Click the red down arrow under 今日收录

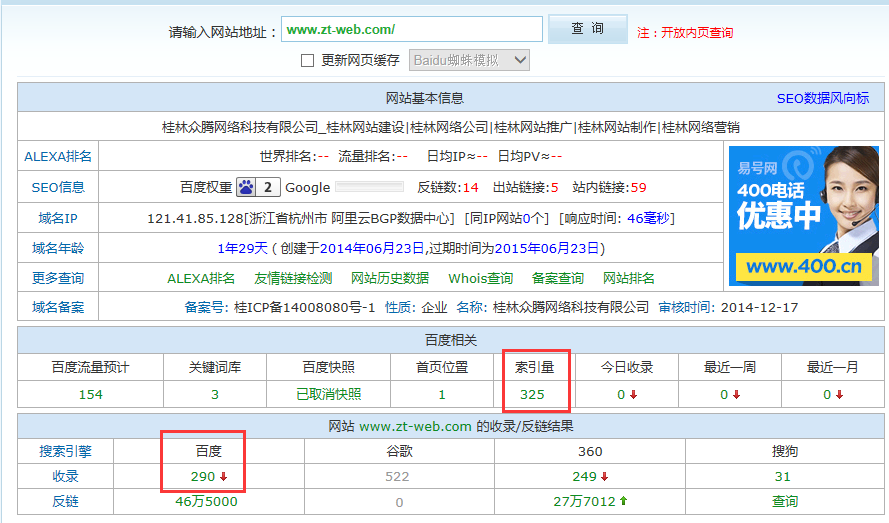point(634,395)
